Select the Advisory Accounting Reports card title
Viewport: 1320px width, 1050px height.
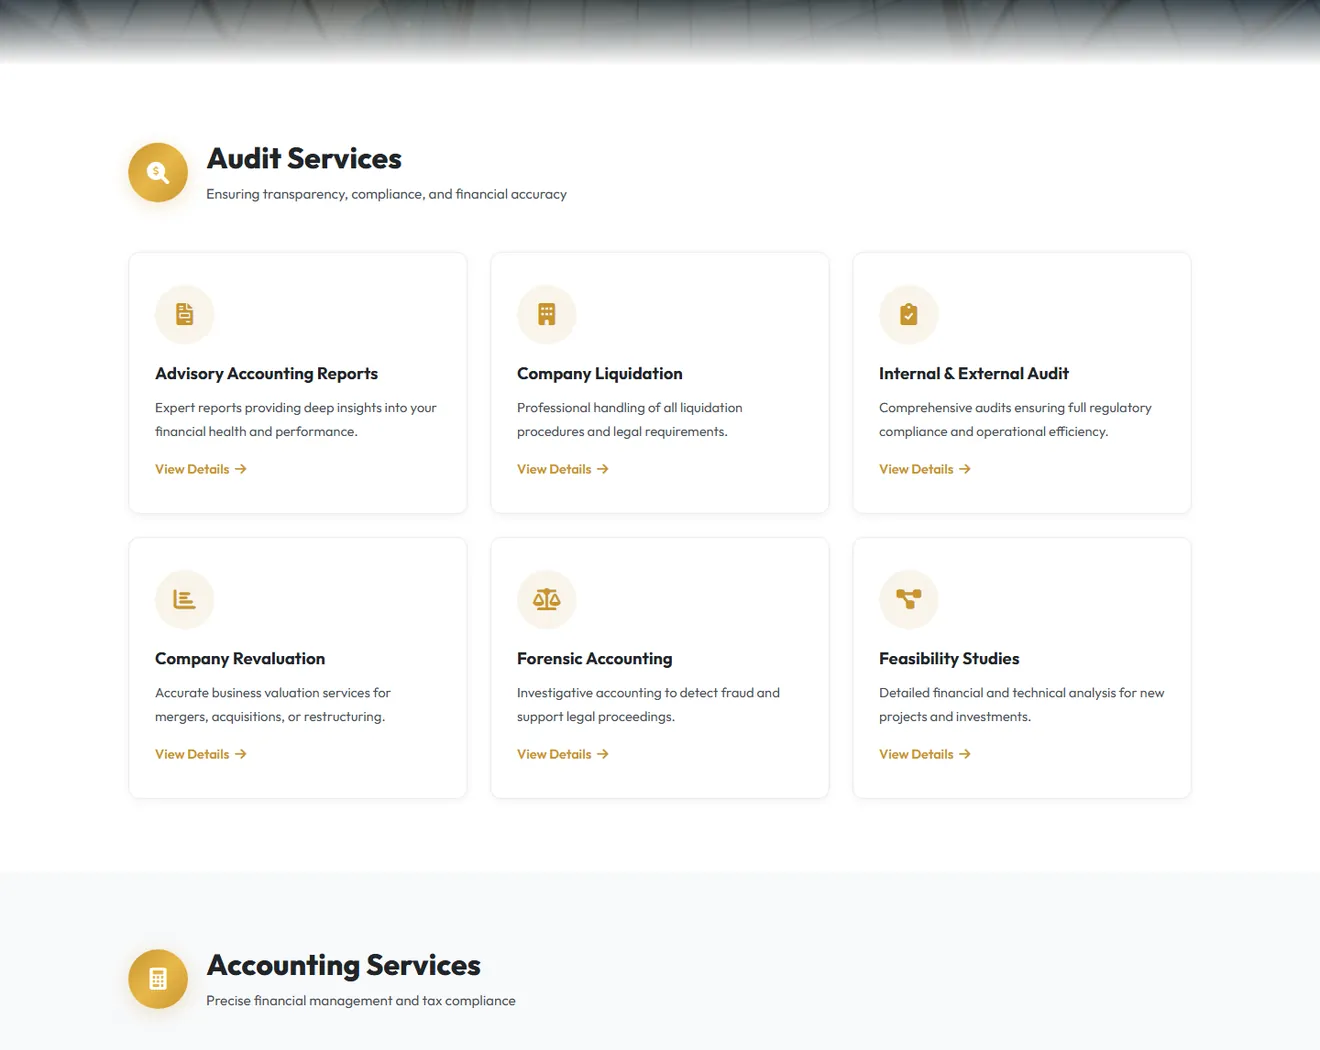tap(266, 374)
